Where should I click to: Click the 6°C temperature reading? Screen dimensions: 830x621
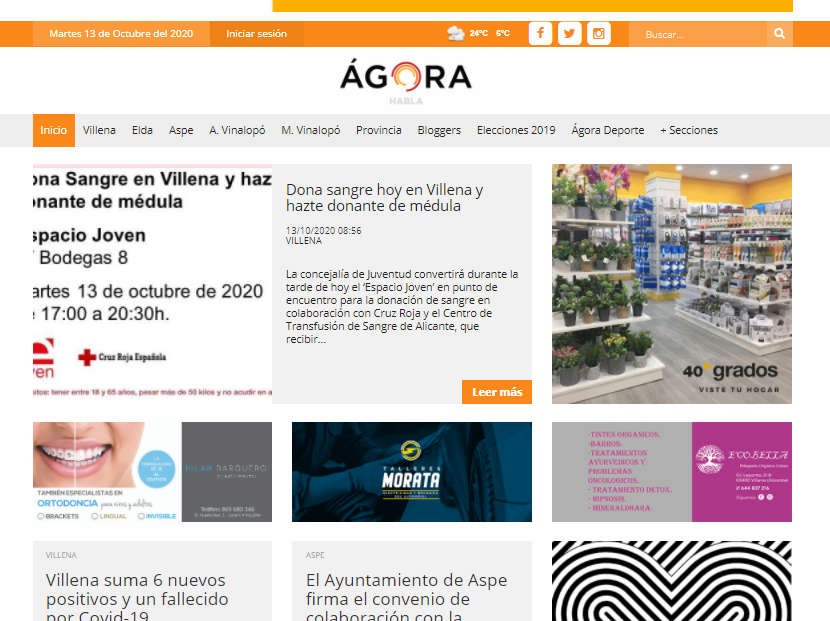click(x=503, y=33)
